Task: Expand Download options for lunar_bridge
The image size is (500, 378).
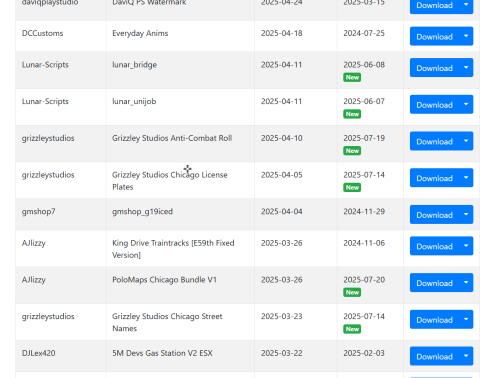Action: click(466, 68)
